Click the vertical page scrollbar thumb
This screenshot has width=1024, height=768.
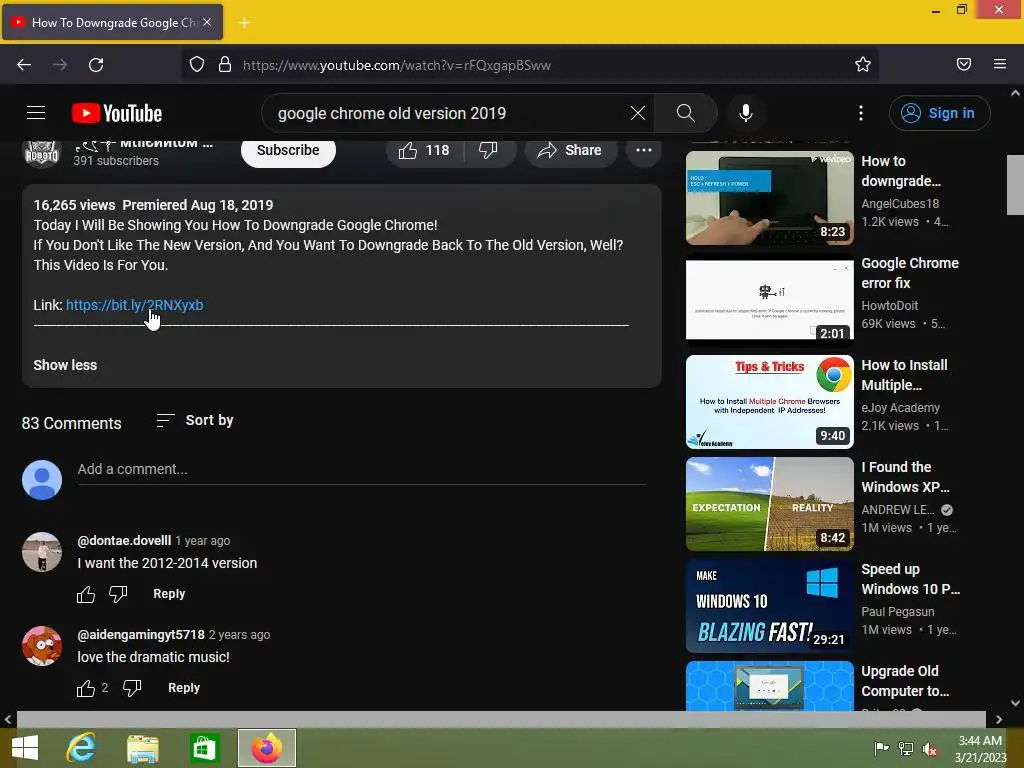click(1015, 185)
